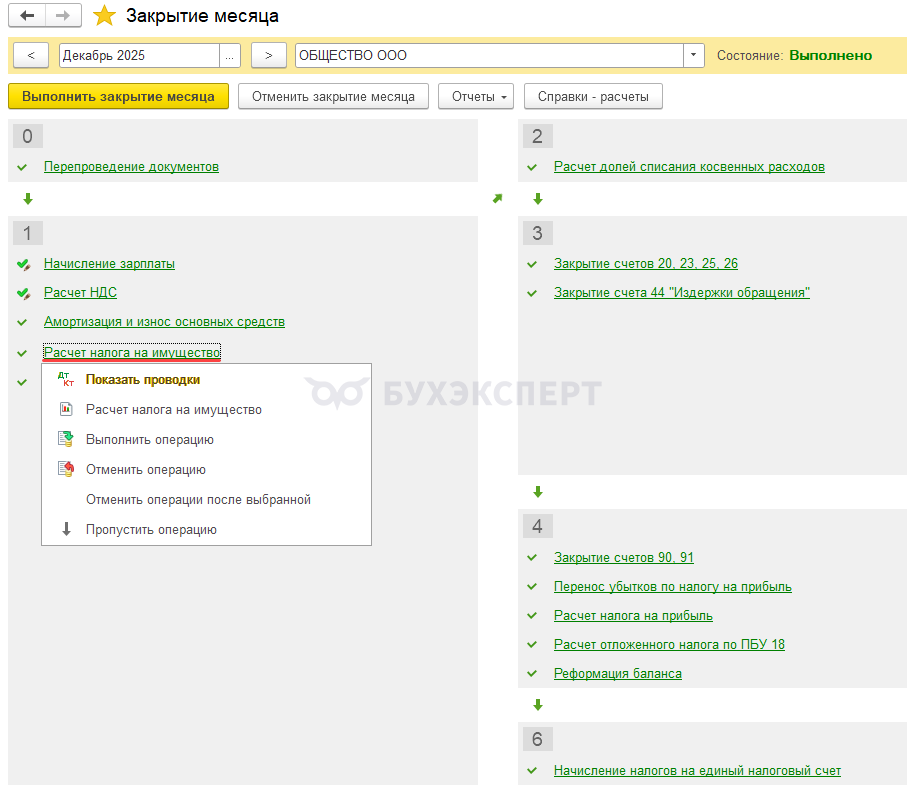Click the report icon beside Расчет налога на имущество

pos(66,410)
